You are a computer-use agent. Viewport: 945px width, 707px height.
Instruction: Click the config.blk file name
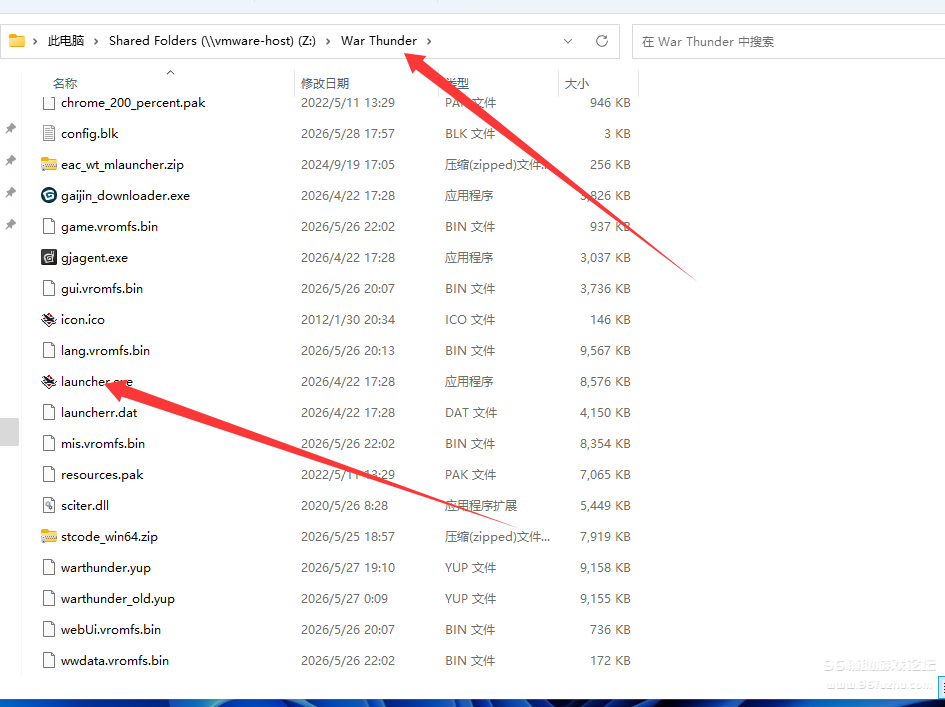click(90, 133)
